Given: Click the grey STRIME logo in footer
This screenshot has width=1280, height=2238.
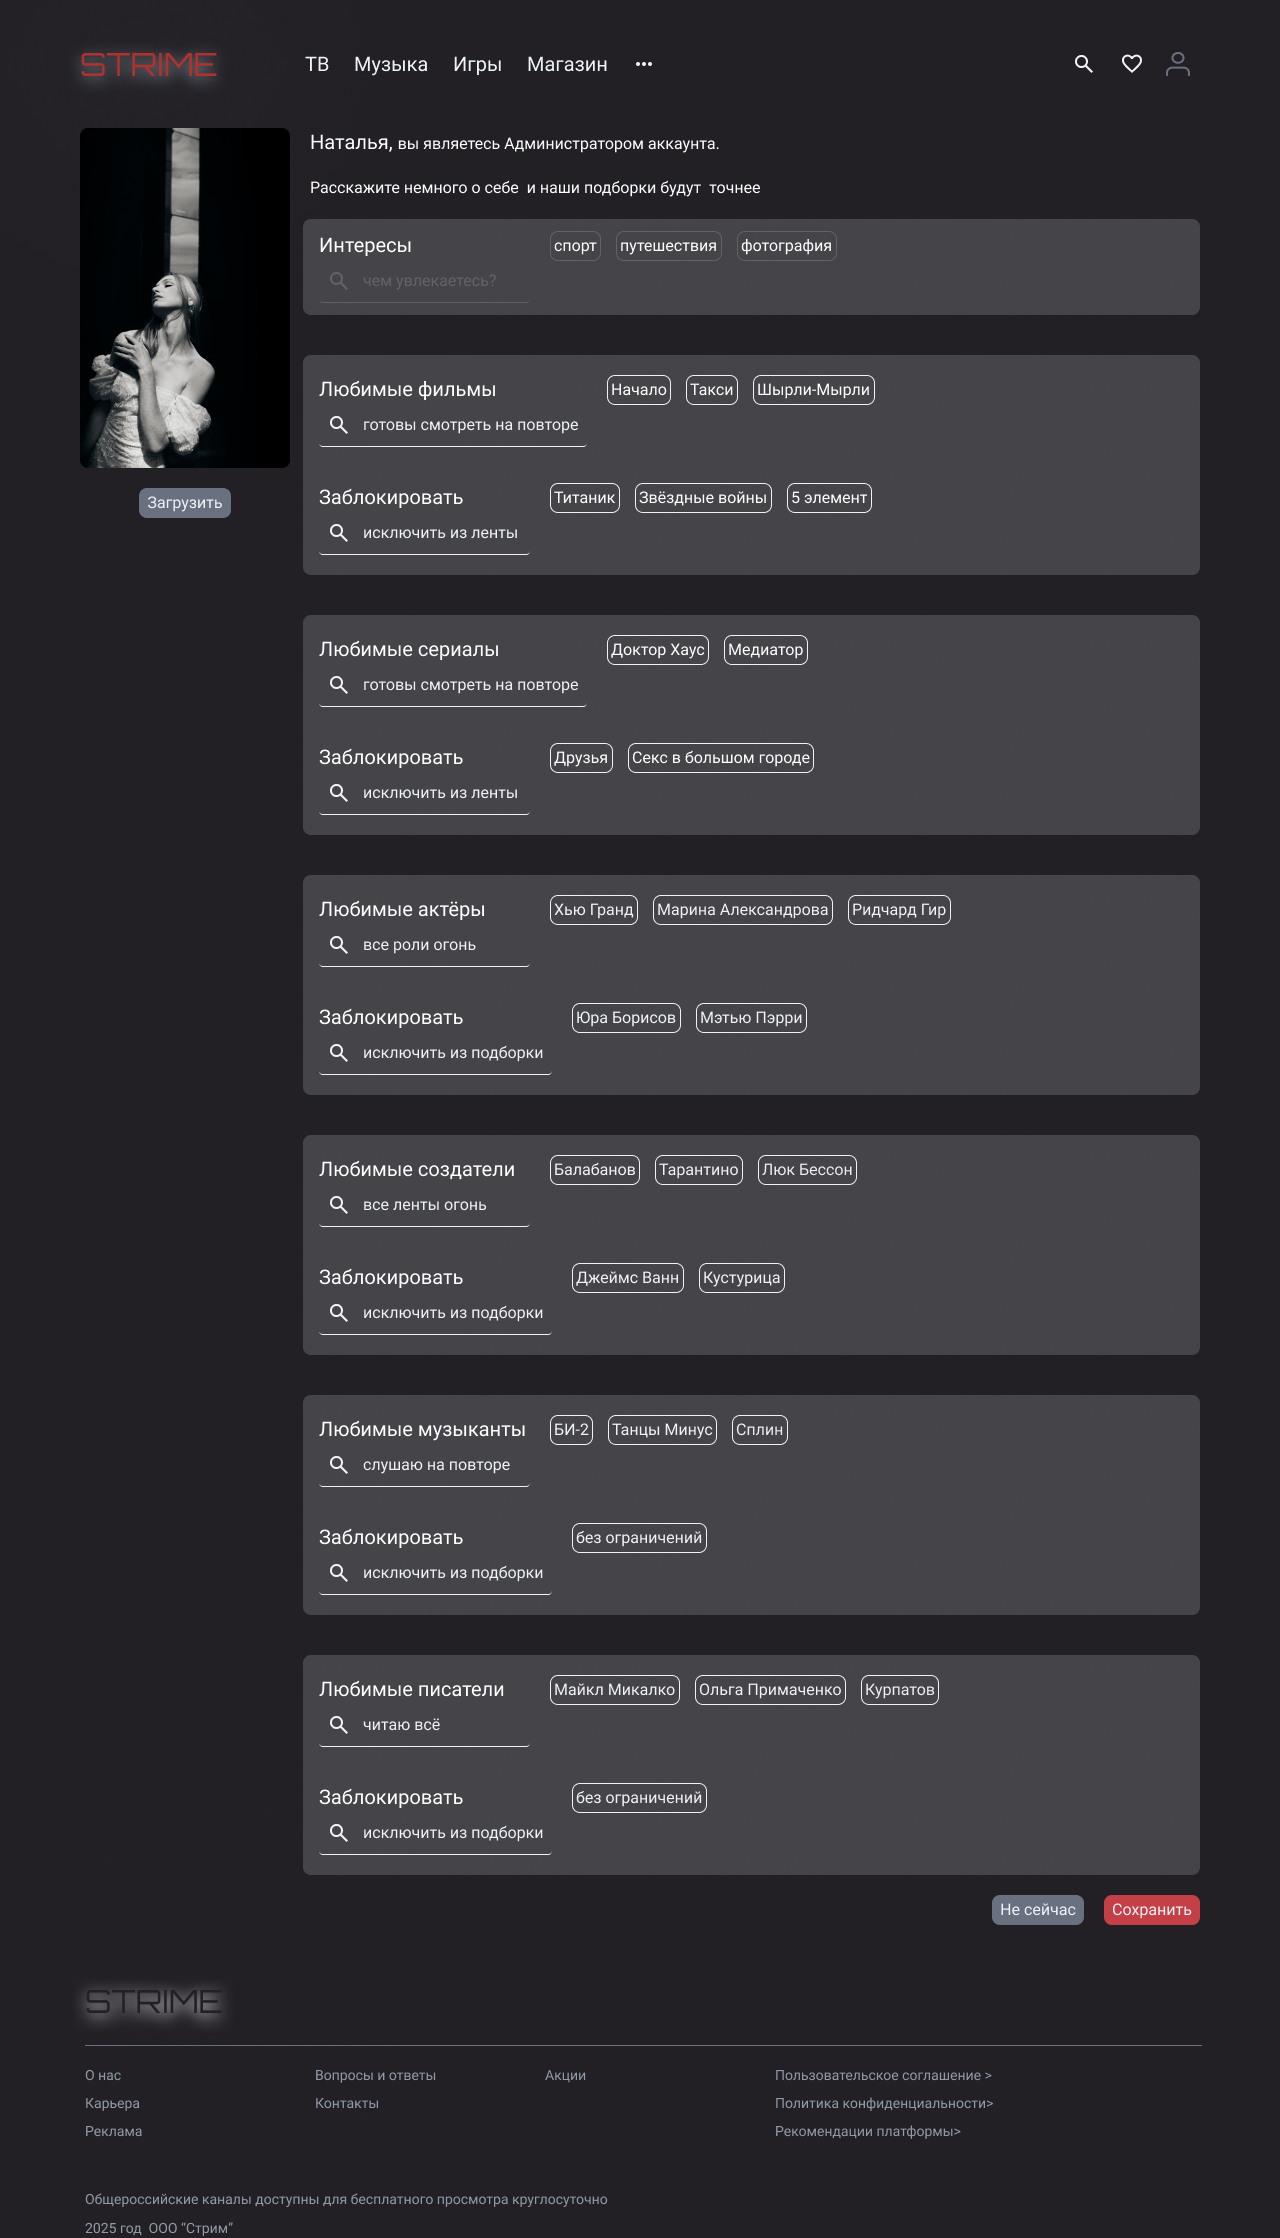Looking at the screenshot, I should tap(153, 2001).
